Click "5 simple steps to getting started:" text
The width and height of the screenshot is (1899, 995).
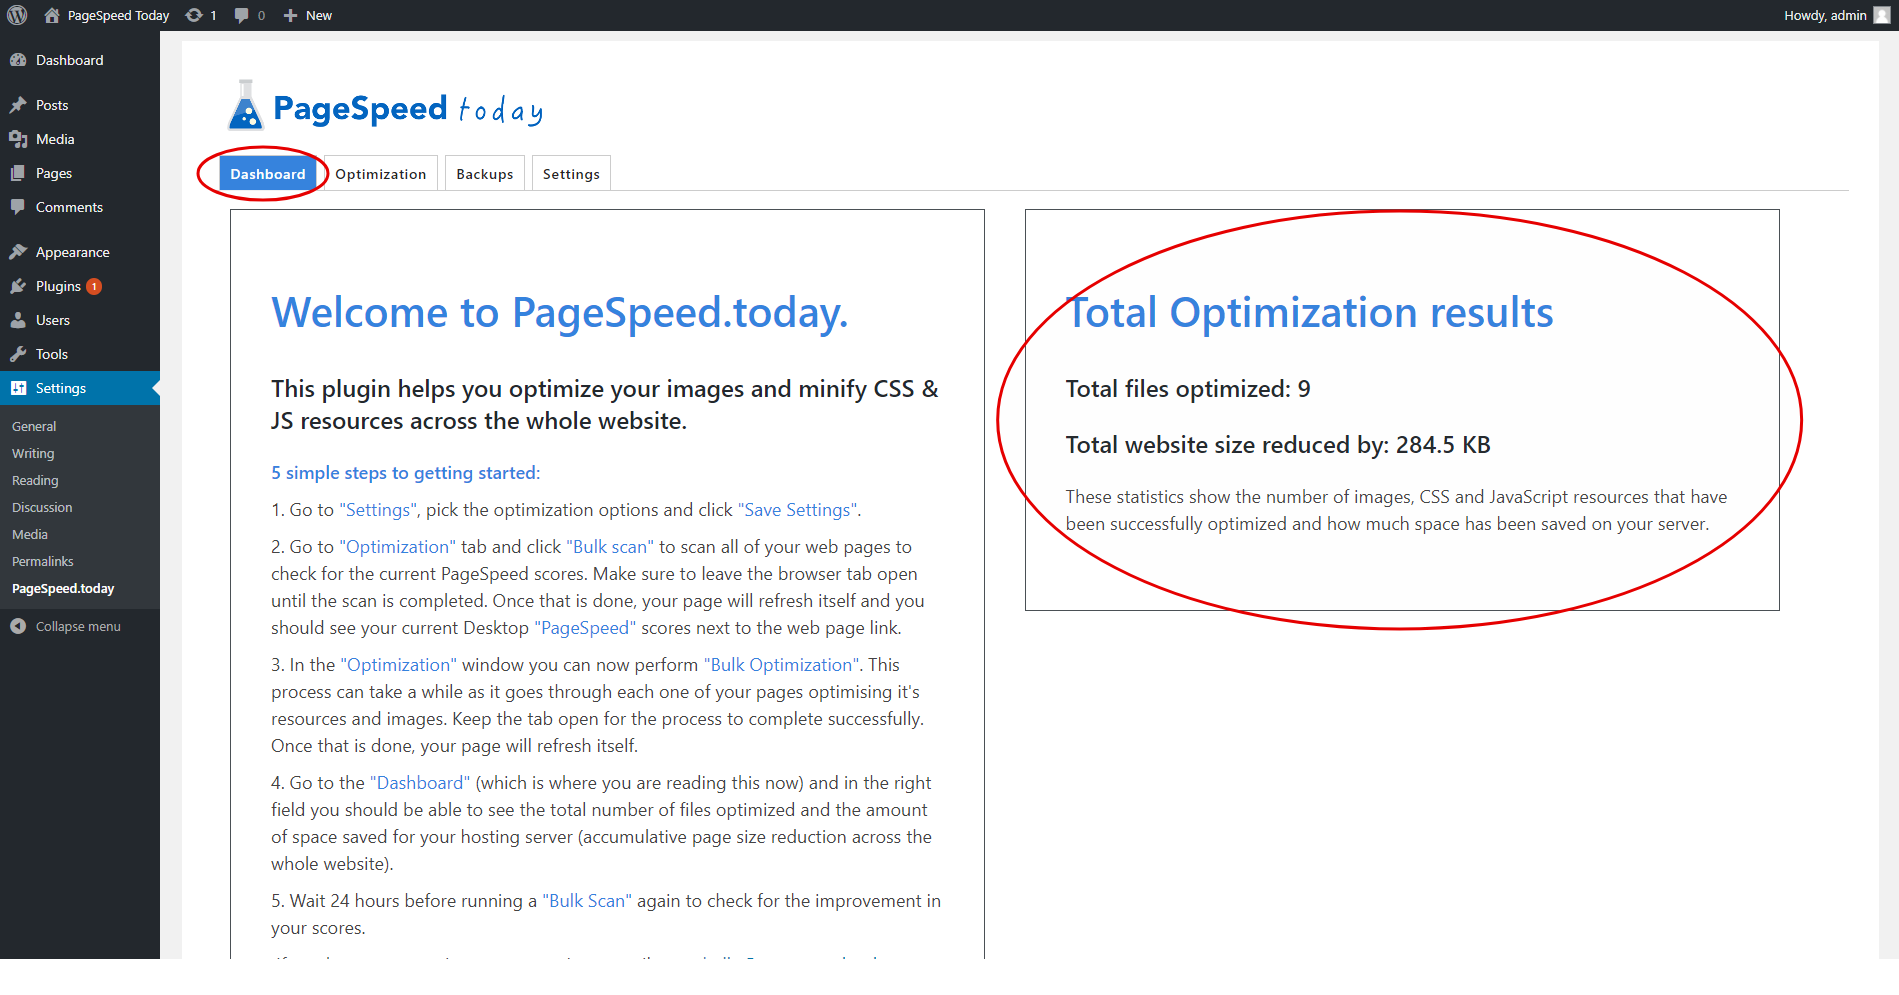[x=405, y=473]
